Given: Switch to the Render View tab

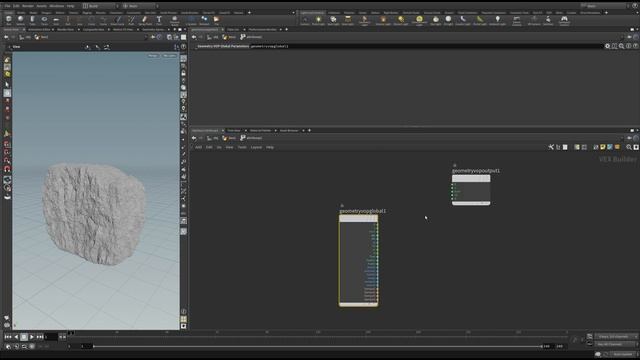Looking at the screenshot, I should (x=65, y=29).
